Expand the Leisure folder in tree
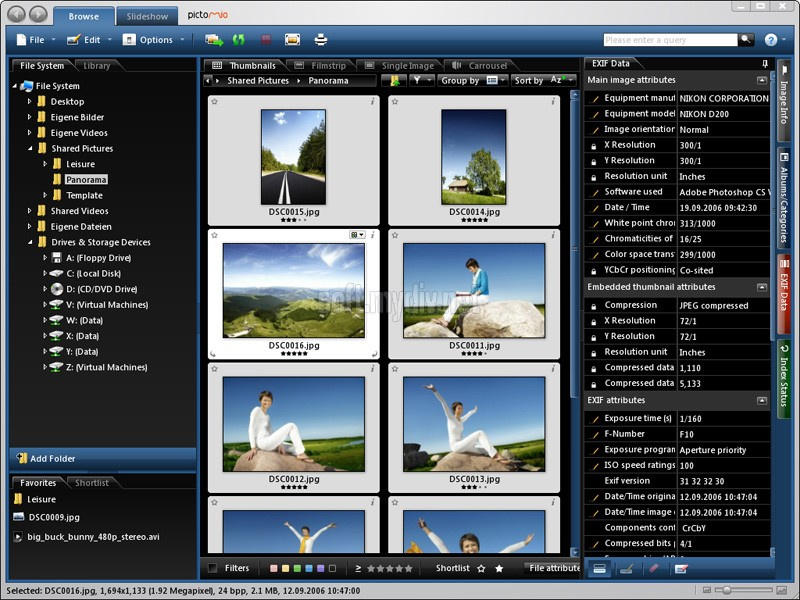This screenshot has width=800, height=600. tap(44, 164)
